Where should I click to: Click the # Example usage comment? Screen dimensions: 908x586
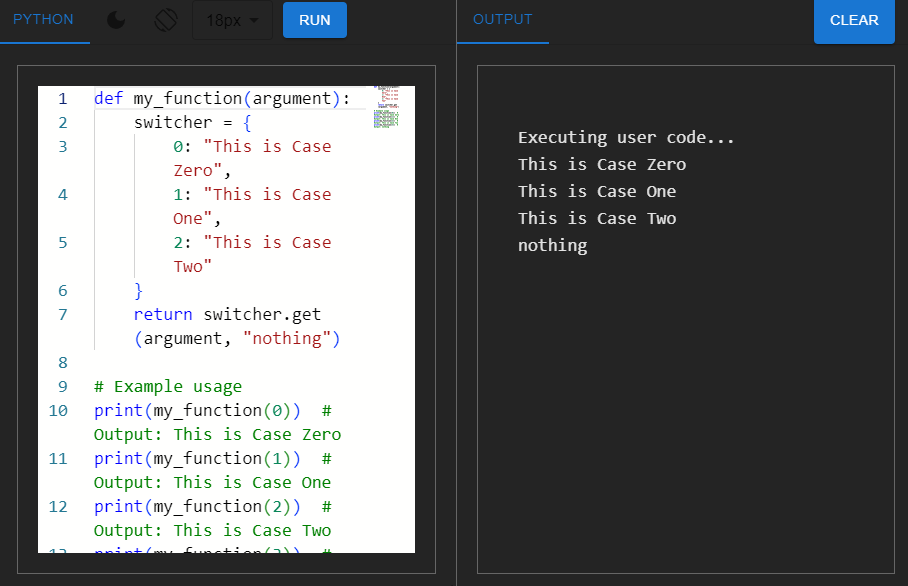pos(168,386)
